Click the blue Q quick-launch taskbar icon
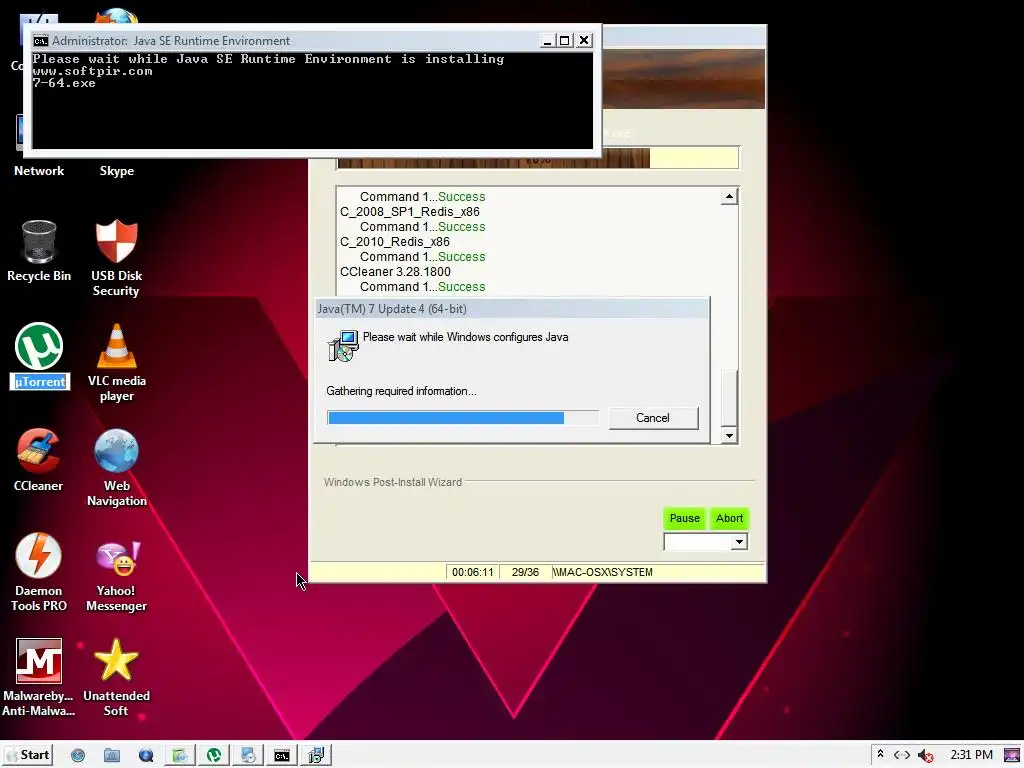 [x=146, y=756]
